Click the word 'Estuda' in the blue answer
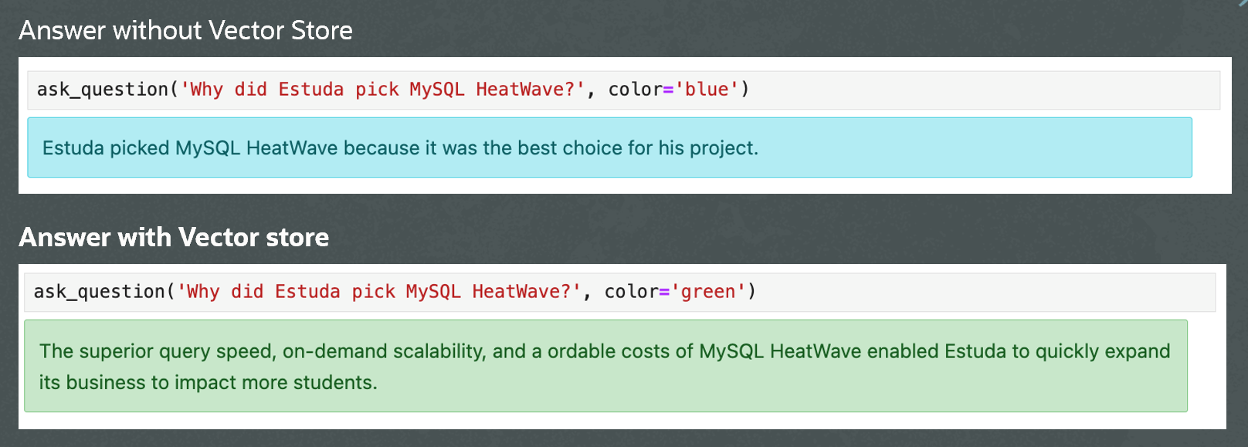The image size is (1248, 448). 73,148
